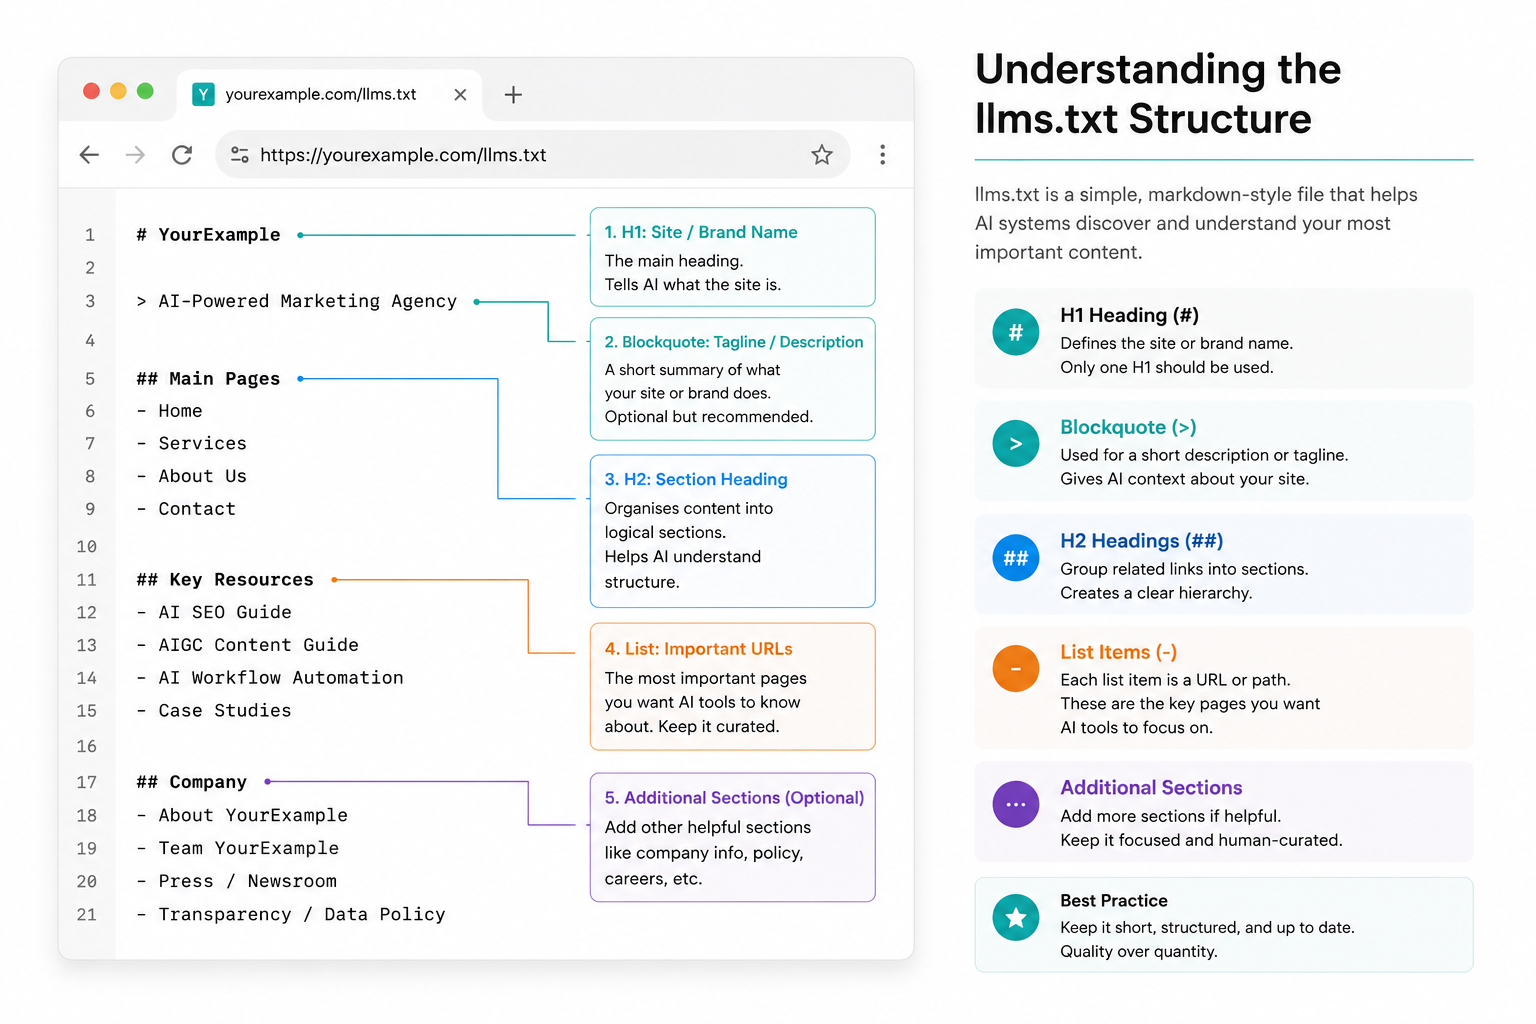The width and height of the screenshot is (1536, 1024).
Task: Click the forward navigation arrow
Action: (135, 155)
